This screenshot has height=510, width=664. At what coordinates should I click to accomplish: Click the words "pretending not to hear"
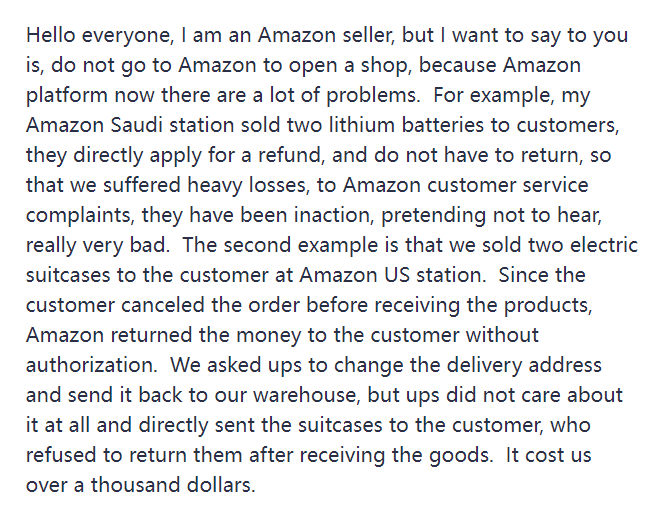[491, 215]
